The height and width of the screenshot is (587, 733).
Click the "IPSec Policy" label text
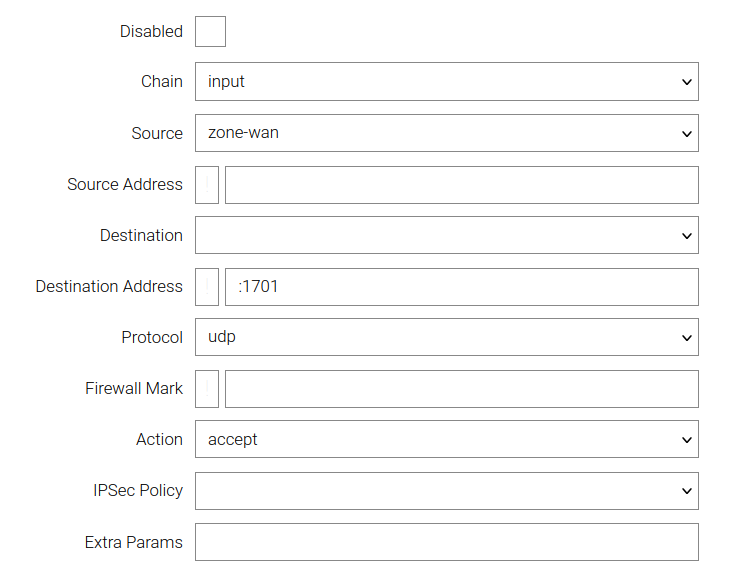tap(138, 491)
